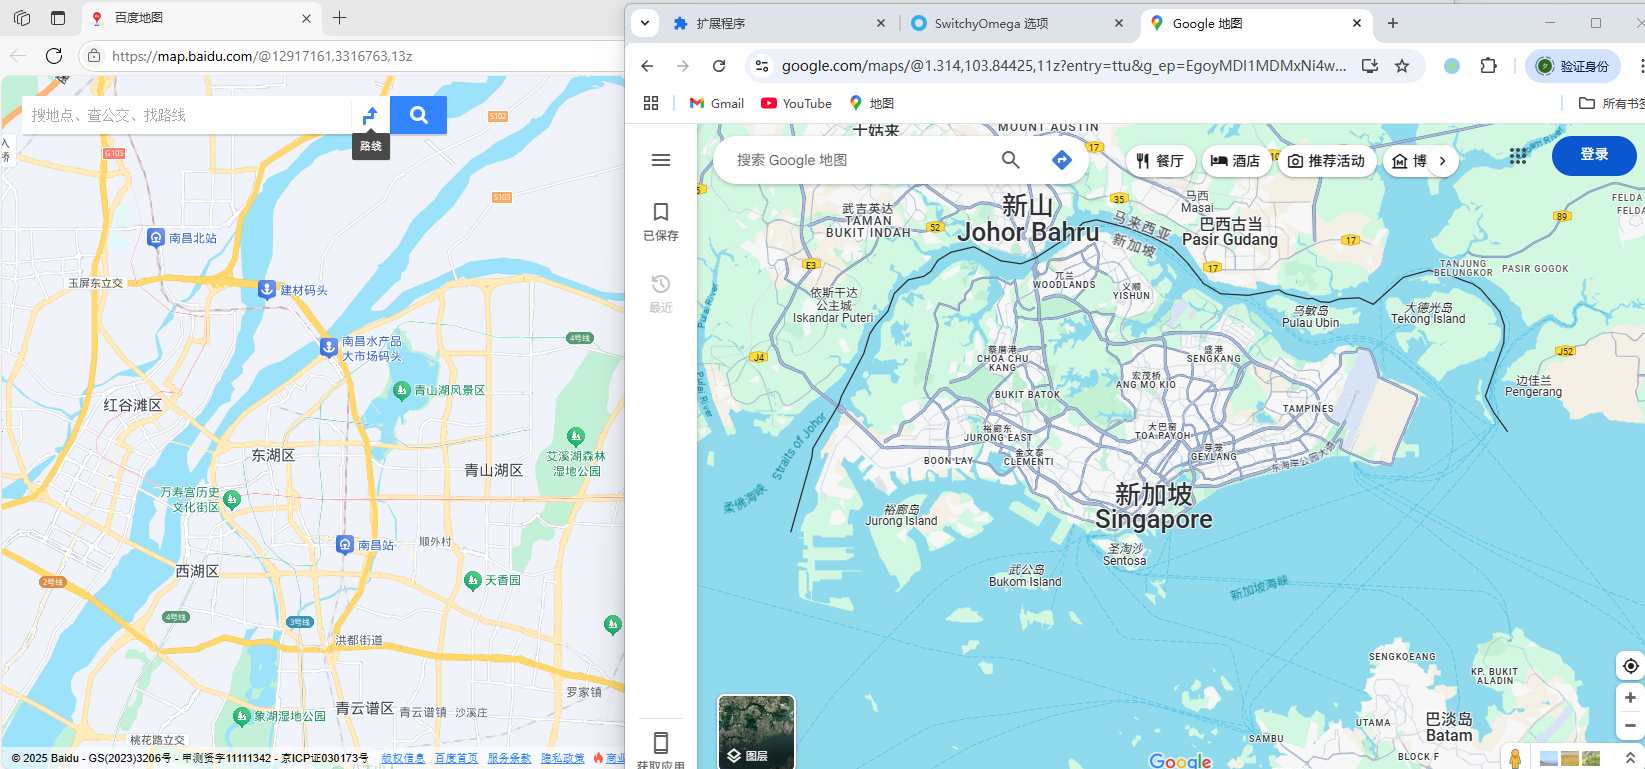This screenshot has height=769, width=1645.
Task: Open the 服务条款 link in Baidu footer
Action: coord(509,758)
